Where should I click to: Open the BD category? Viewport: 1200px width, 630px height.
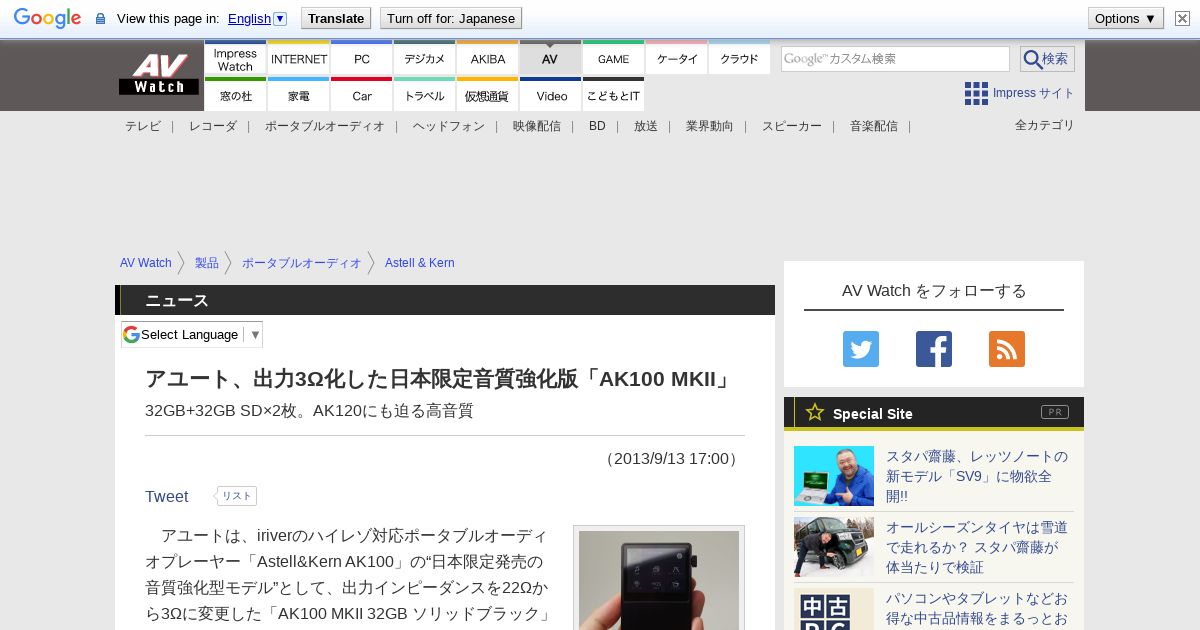coord(597,126)
